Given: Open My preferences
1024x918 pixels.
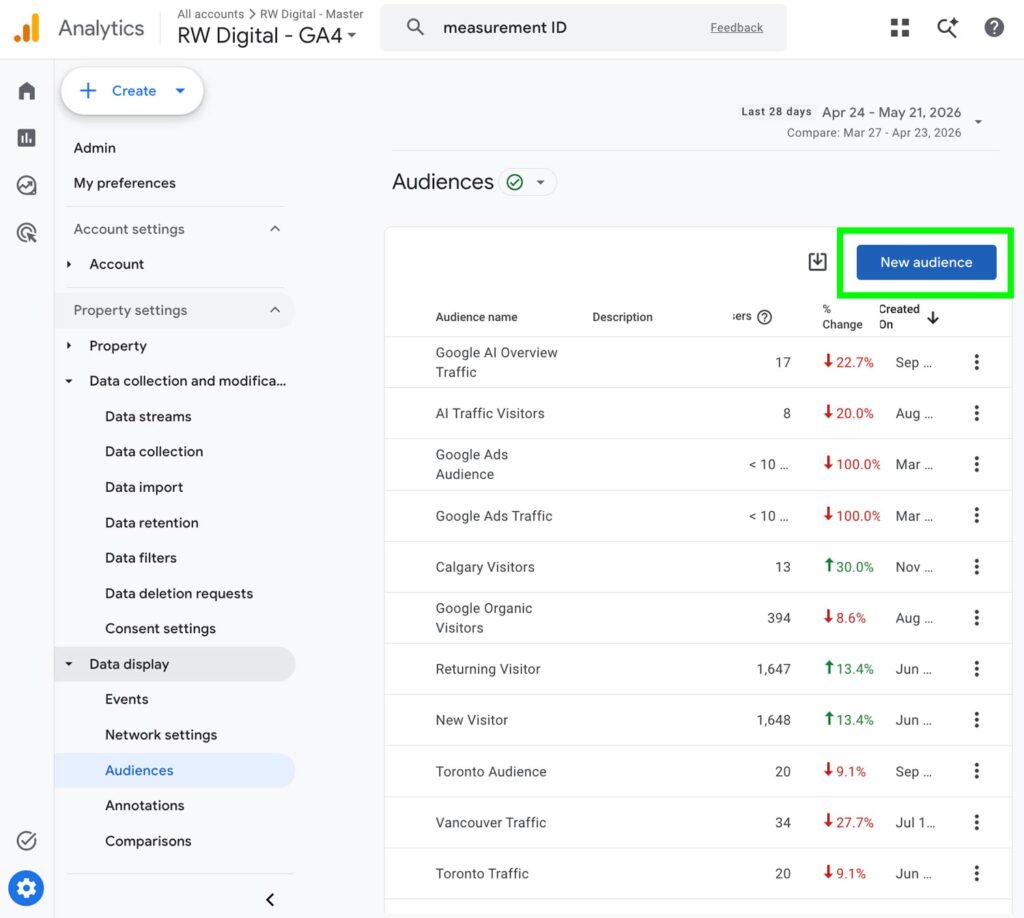Looking at the screenshot, I should [x=125, y=183].
